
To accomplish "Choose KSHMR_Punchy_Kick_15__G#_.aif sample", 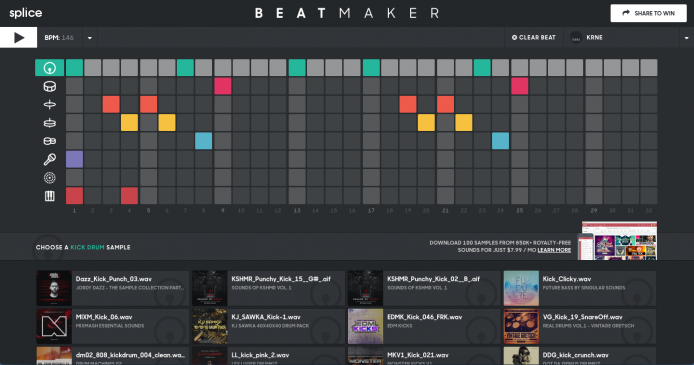I will tap(268, 288).
